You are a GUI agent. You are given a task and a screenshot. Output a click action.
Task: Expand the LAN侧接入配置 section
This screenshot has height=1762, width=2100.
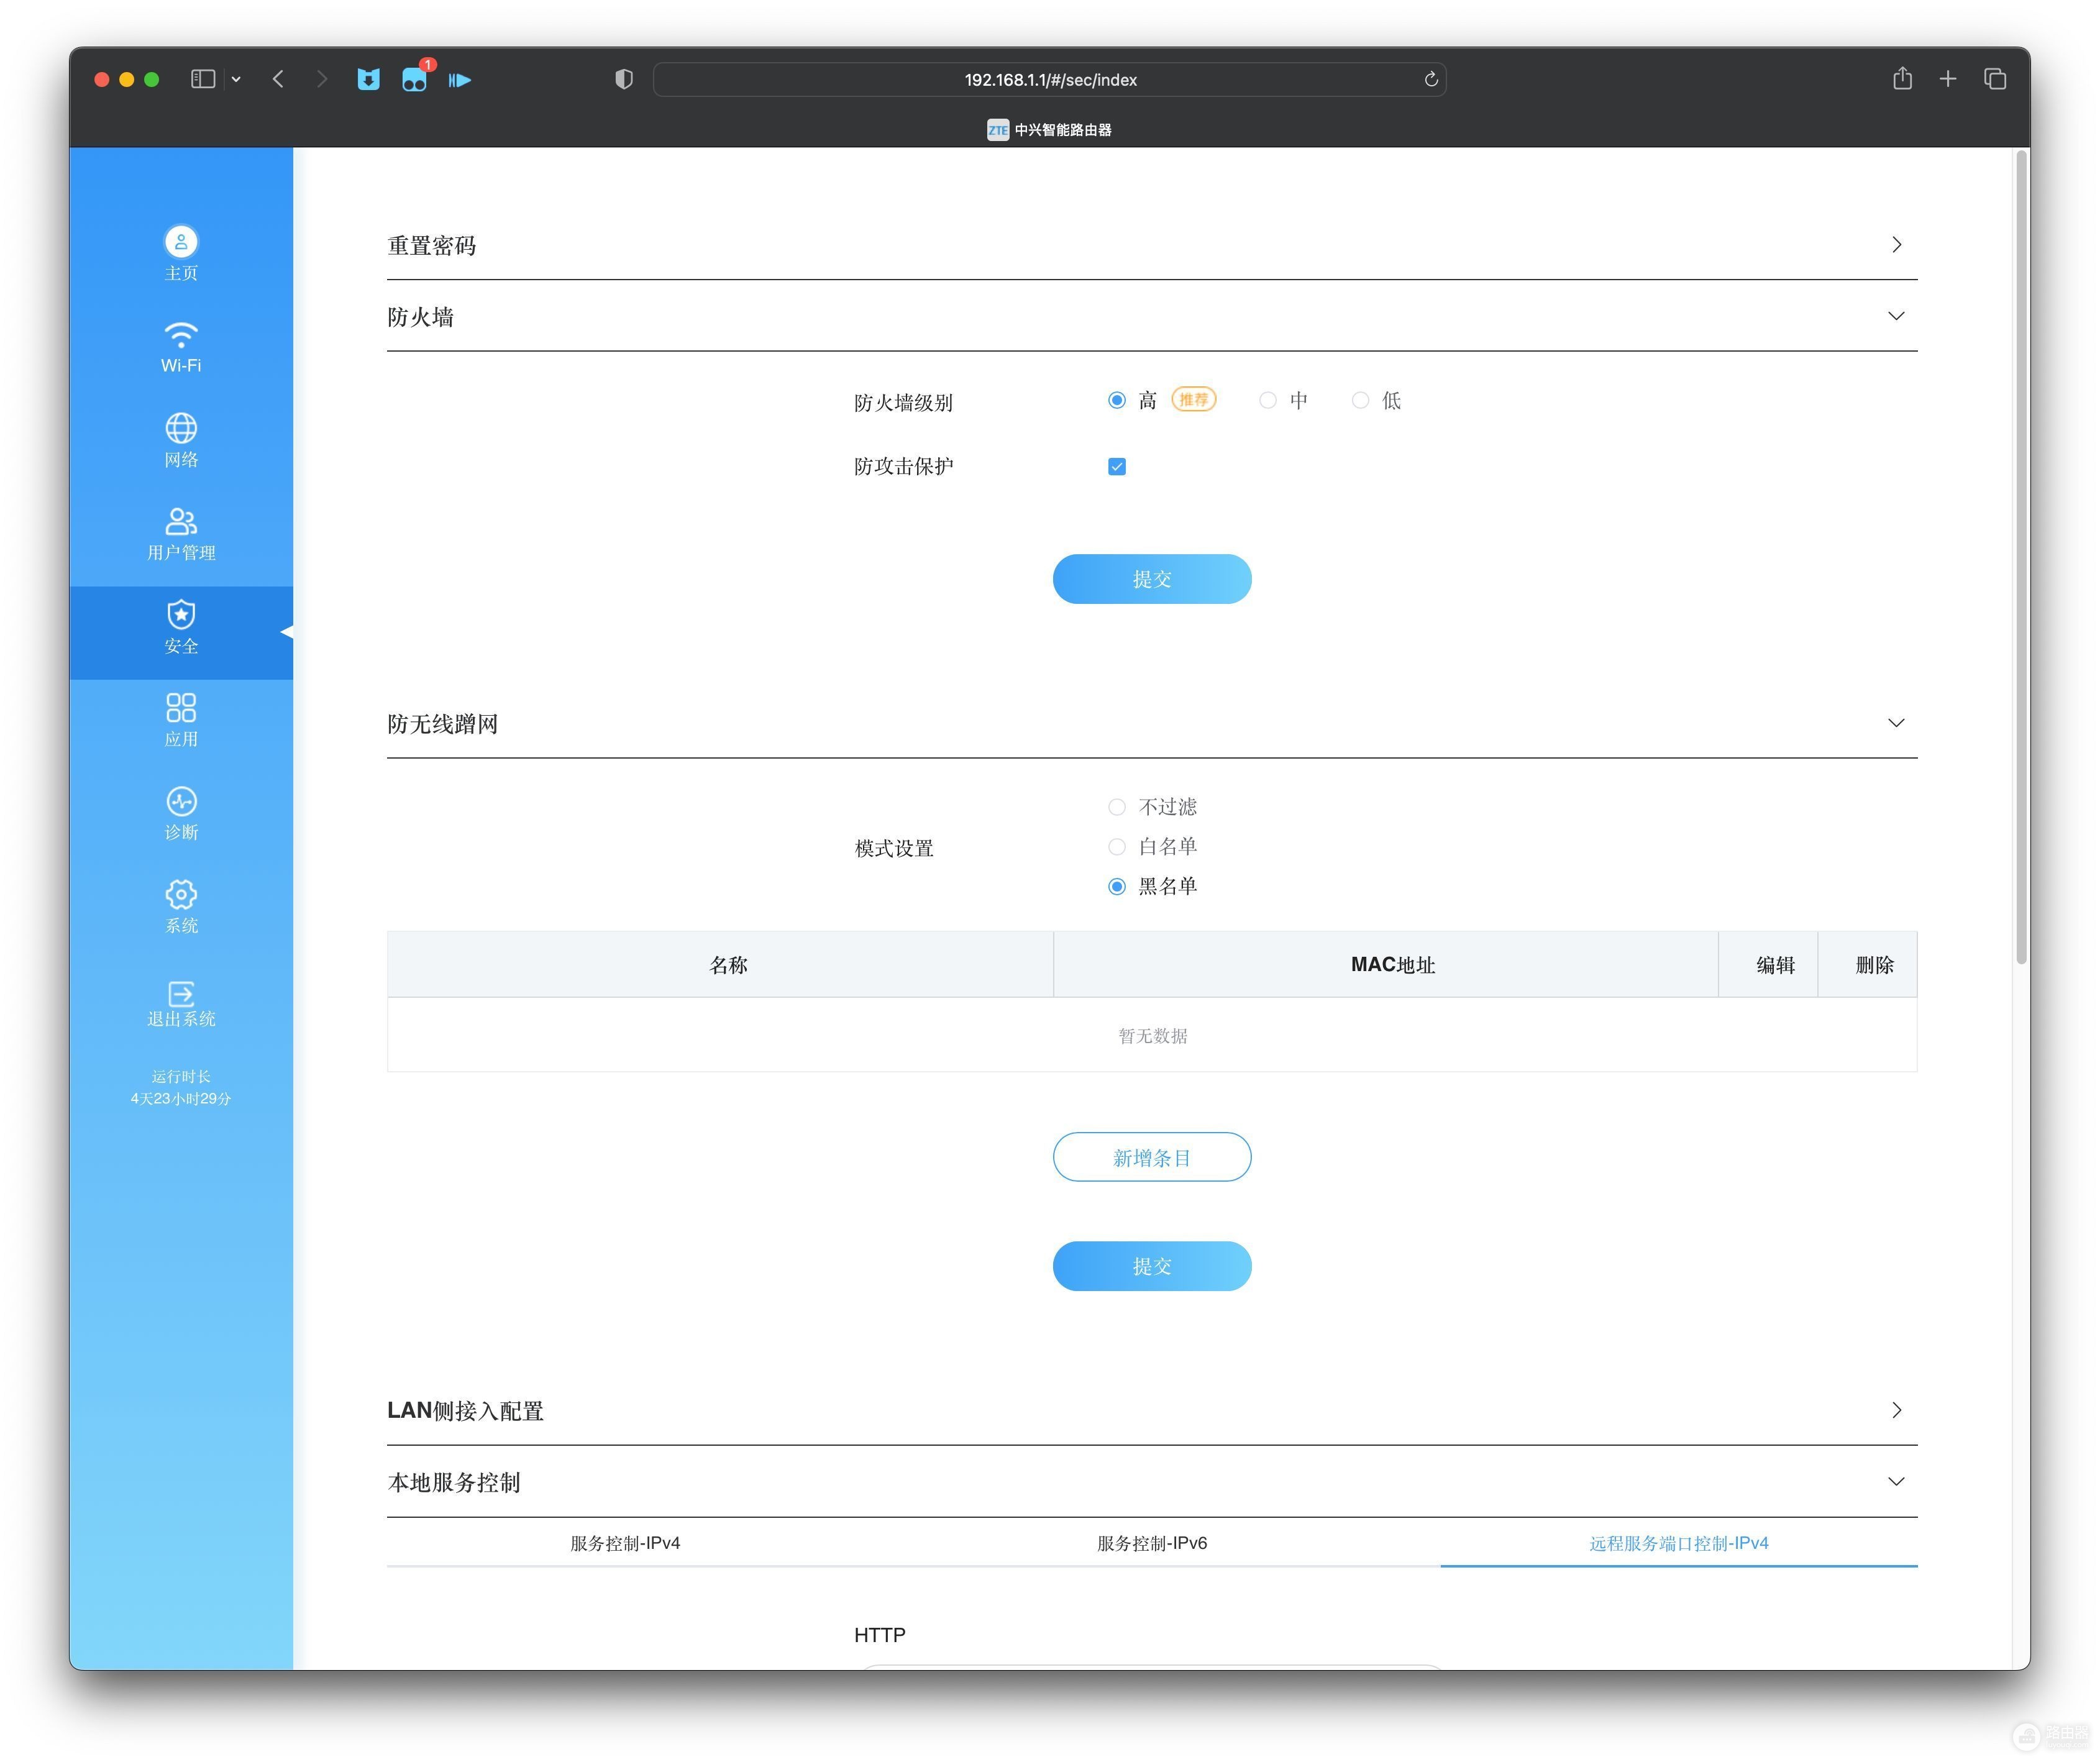click(1152, 1410)
